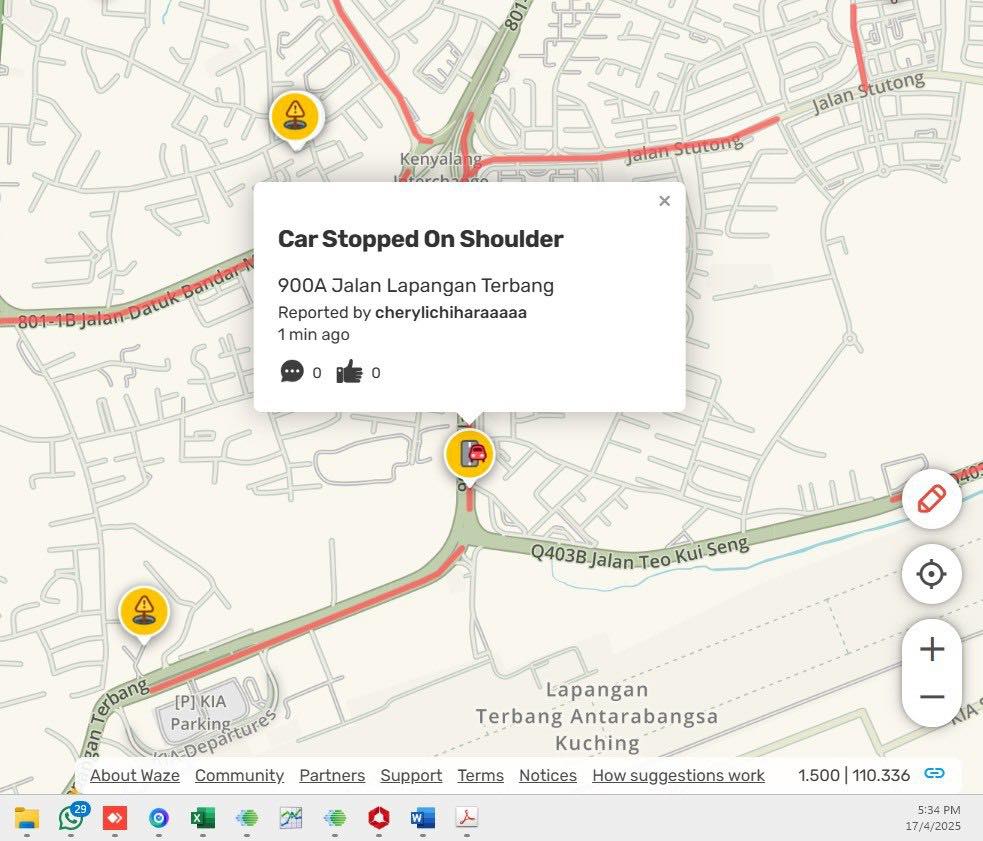This screenshot has height=841, width=983.
Task: Open Adobe Acrobat from the taskbar
Action: (x=466, y=818)
